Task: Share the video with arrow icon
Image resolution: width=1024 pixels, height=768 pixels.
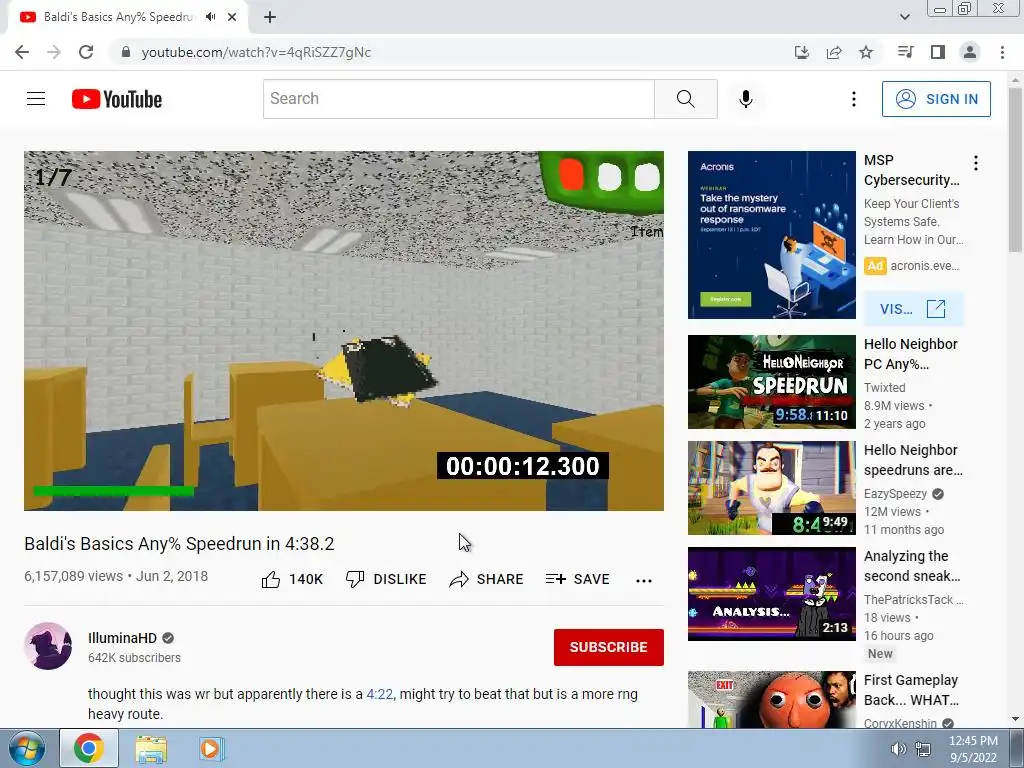Action: tap(459, 579)
